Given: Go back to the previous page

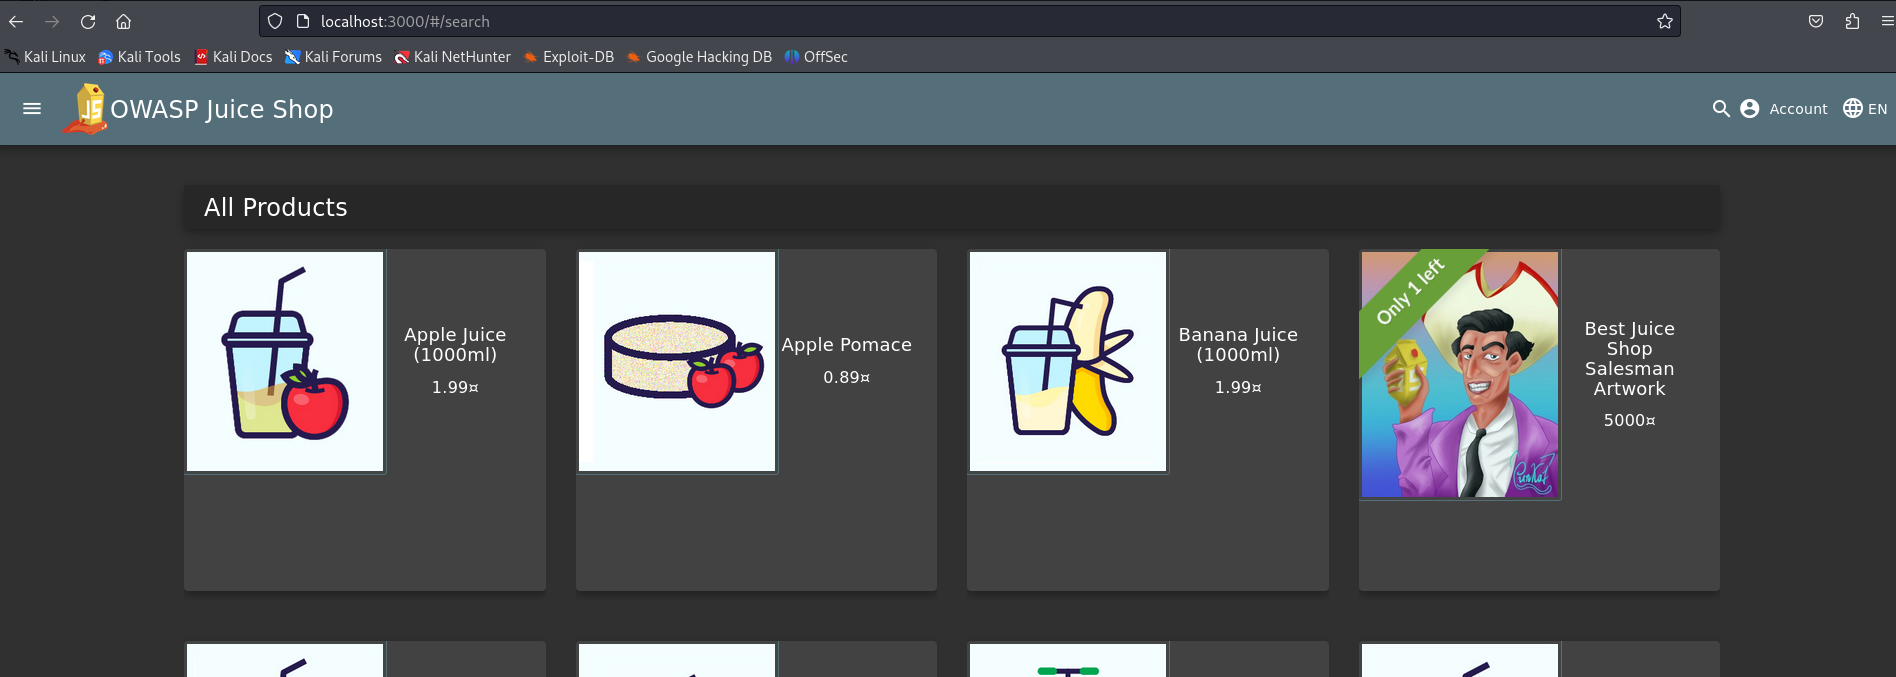Looking at the screenshot, I should tap(16, 22).
